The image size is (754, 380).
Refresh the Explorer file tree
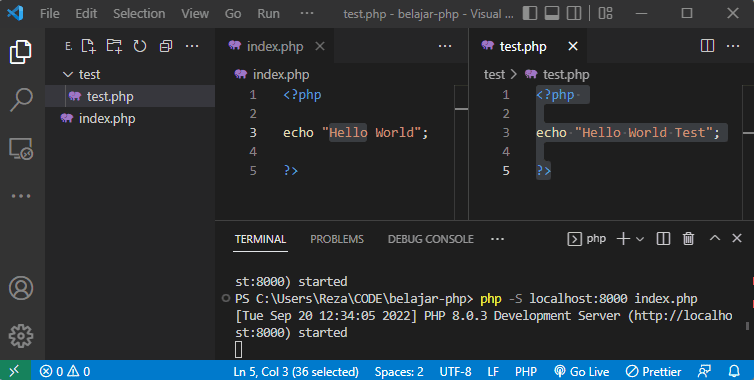(x=140, y=46)
